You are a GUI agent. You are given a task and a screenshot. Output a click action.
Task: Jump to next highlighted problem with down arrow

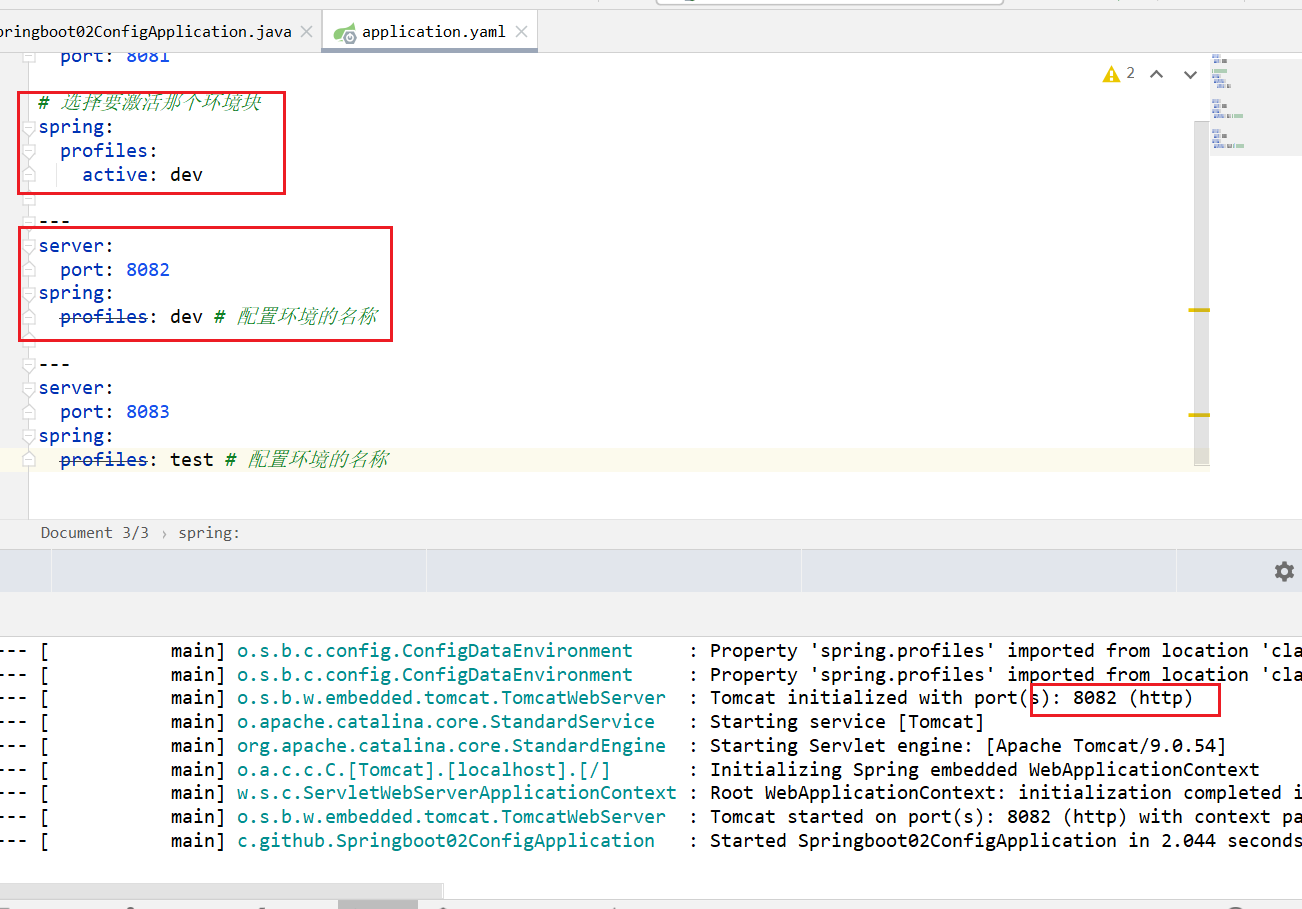(1190, 74)
